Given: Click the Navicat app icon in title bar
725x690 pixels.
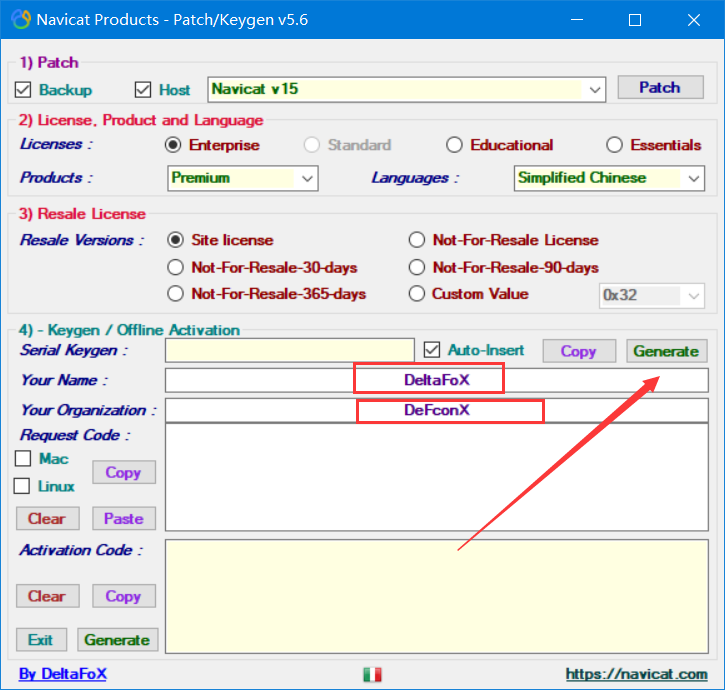Looking at the screenshot, I should (x=21, y=19).
